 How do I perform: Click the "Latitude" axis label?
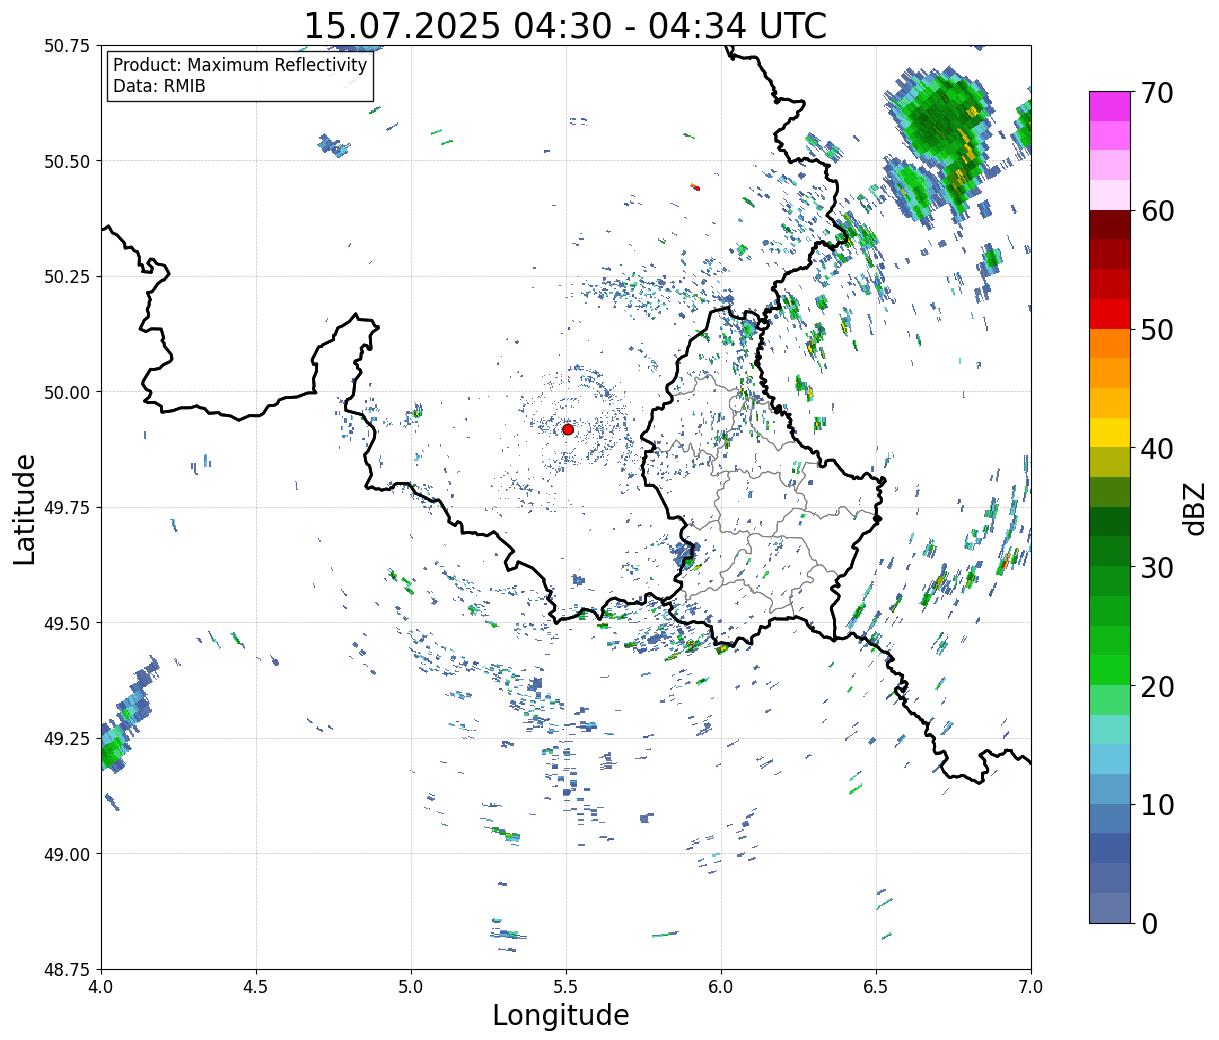(25, 509)
